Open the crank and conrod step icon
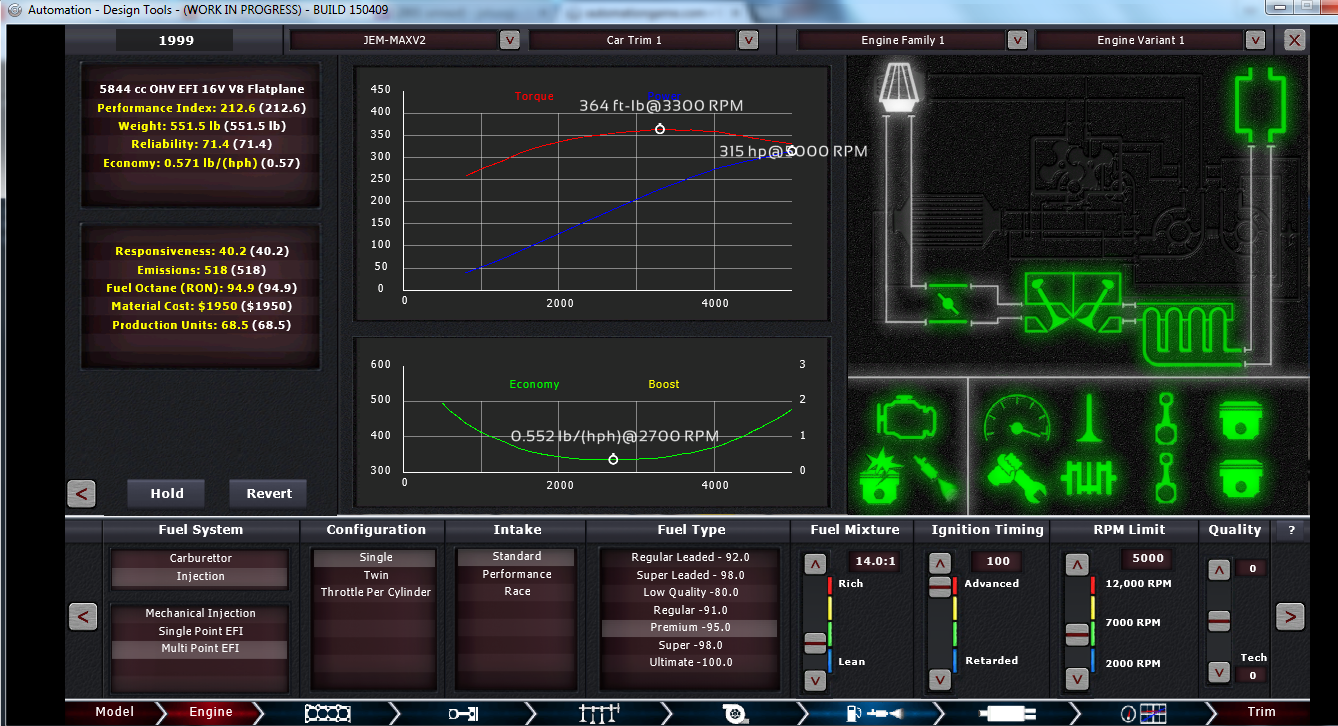 (462, 713)
